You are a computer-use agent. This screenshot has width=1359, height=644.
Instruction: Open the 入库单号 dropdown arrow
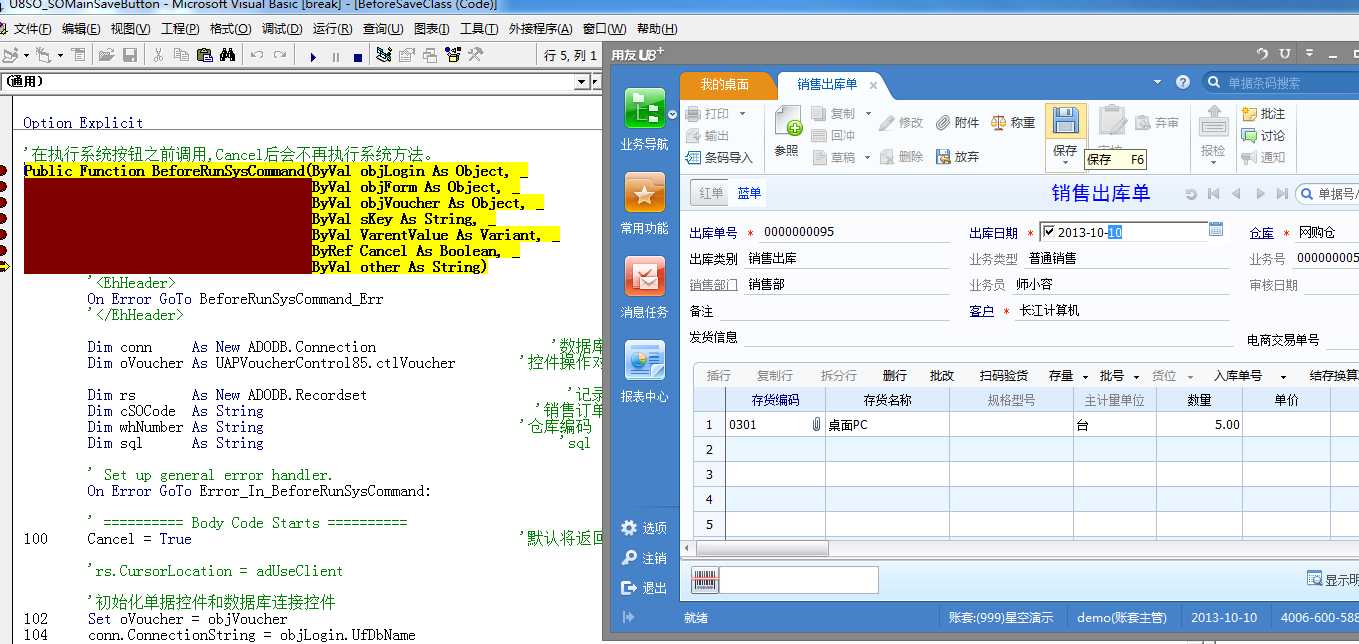(1283, 377)
